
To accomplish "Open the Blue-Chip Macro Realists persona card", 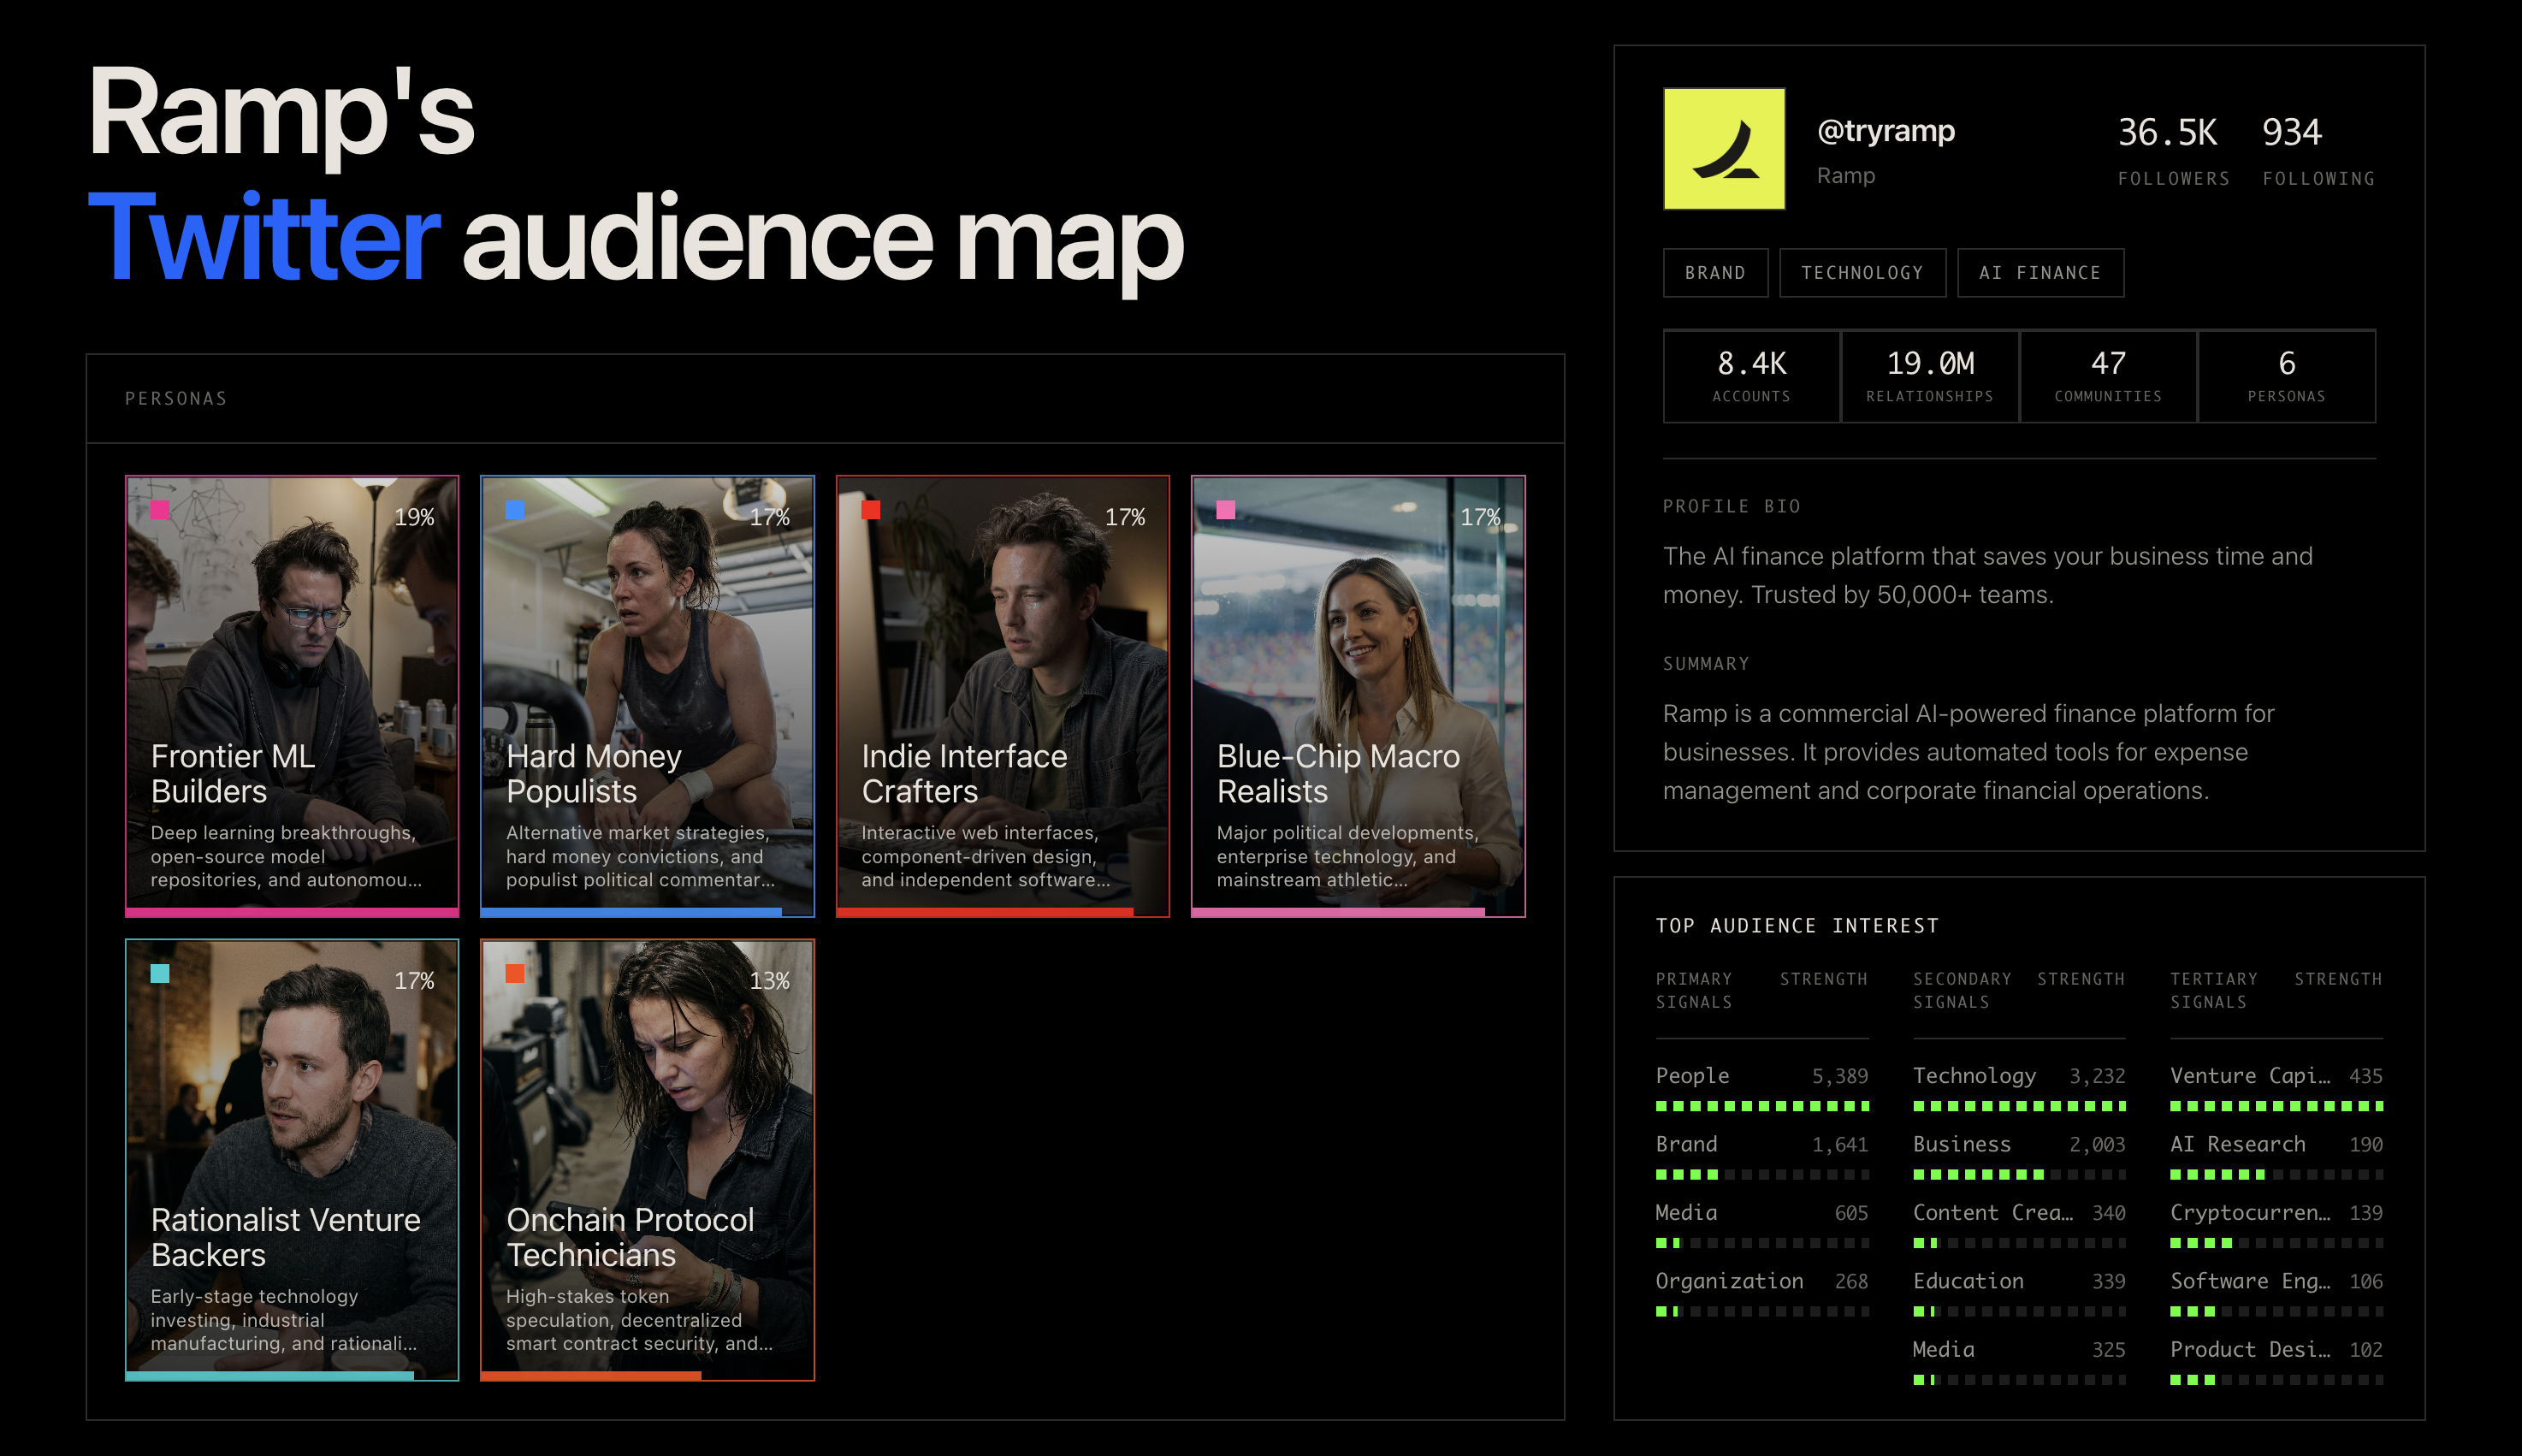I will pos(1358,696).
